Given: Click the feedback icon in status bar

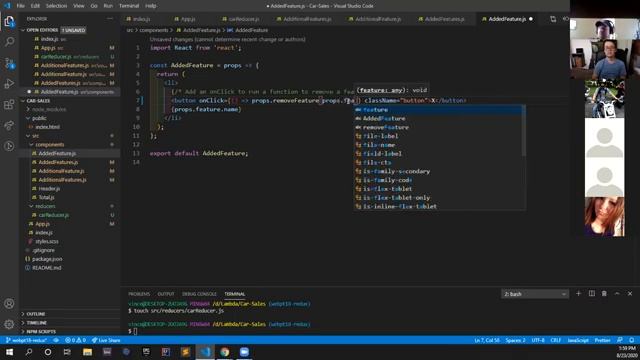Looking at the screenshot, I should 620,340.
